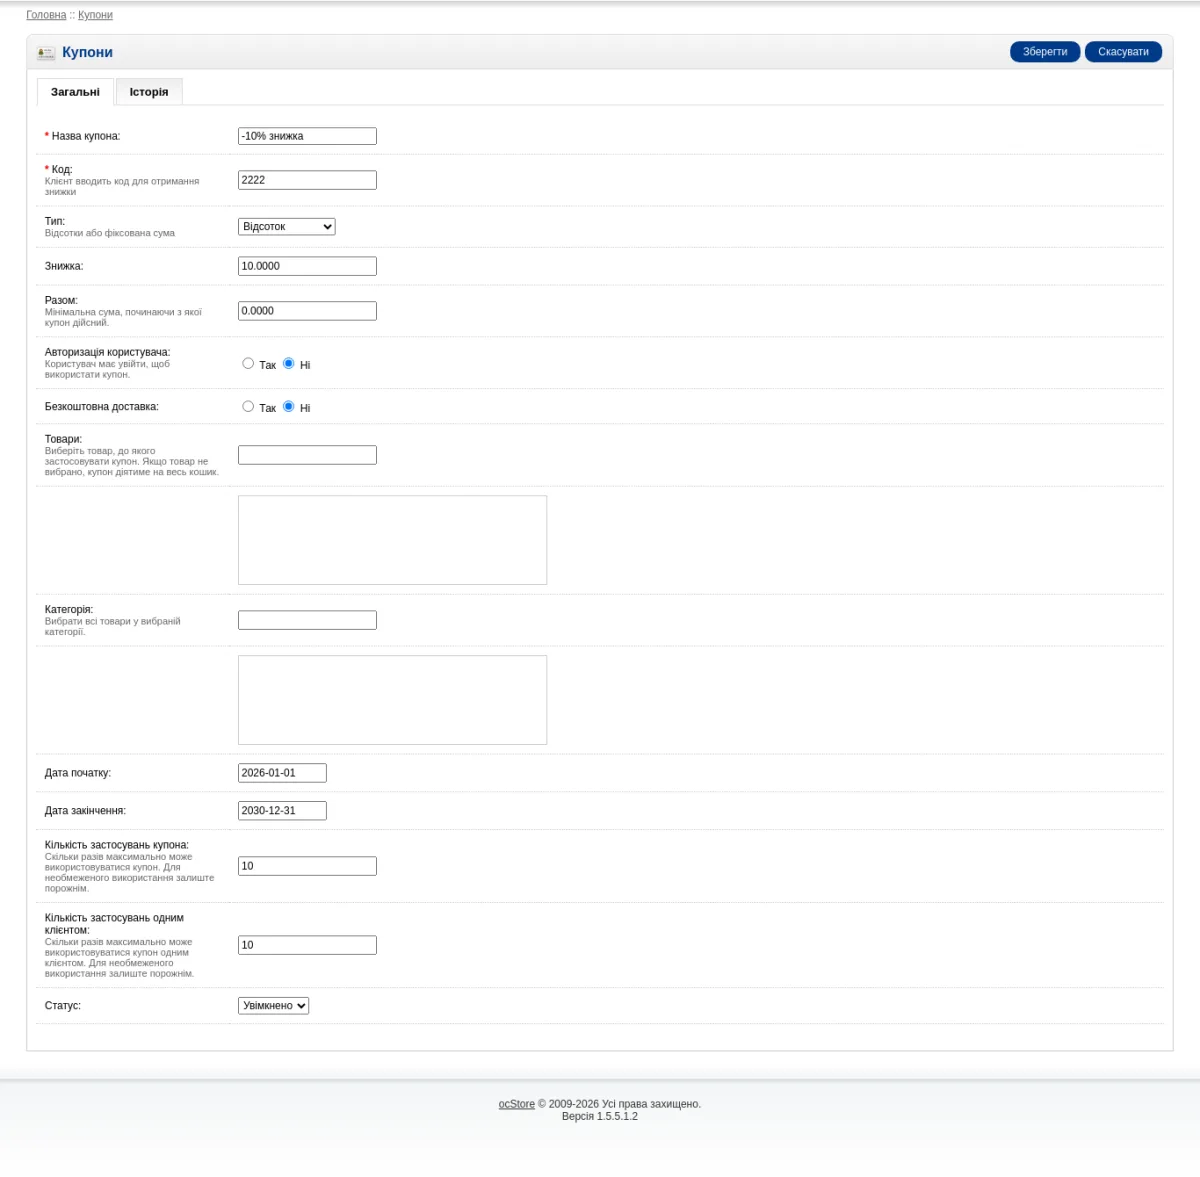
Task: Edit the Кількість застосувань одним клієнтом field
Action: (x=307, y=945)
